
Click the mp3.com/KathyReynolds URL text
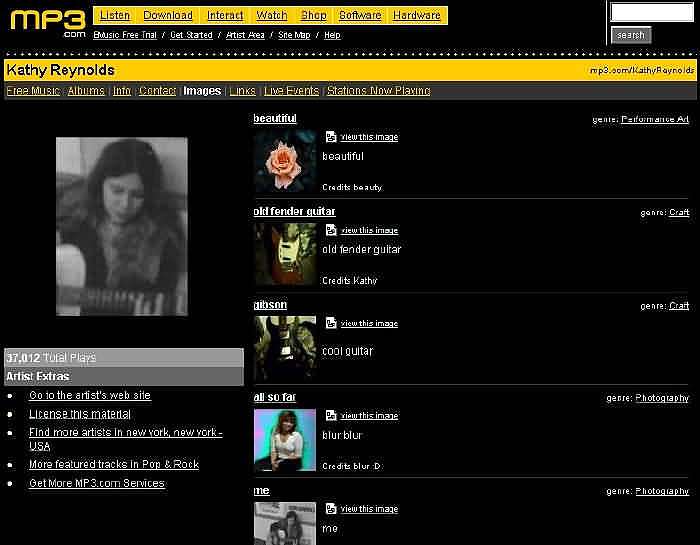642,71
